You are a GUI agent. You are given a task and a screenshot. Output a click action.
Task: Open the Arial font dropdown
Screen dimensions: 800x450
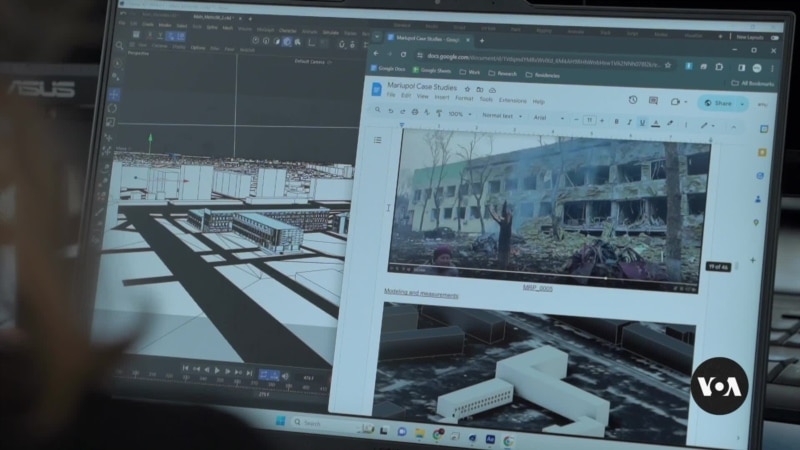(548, 118)
